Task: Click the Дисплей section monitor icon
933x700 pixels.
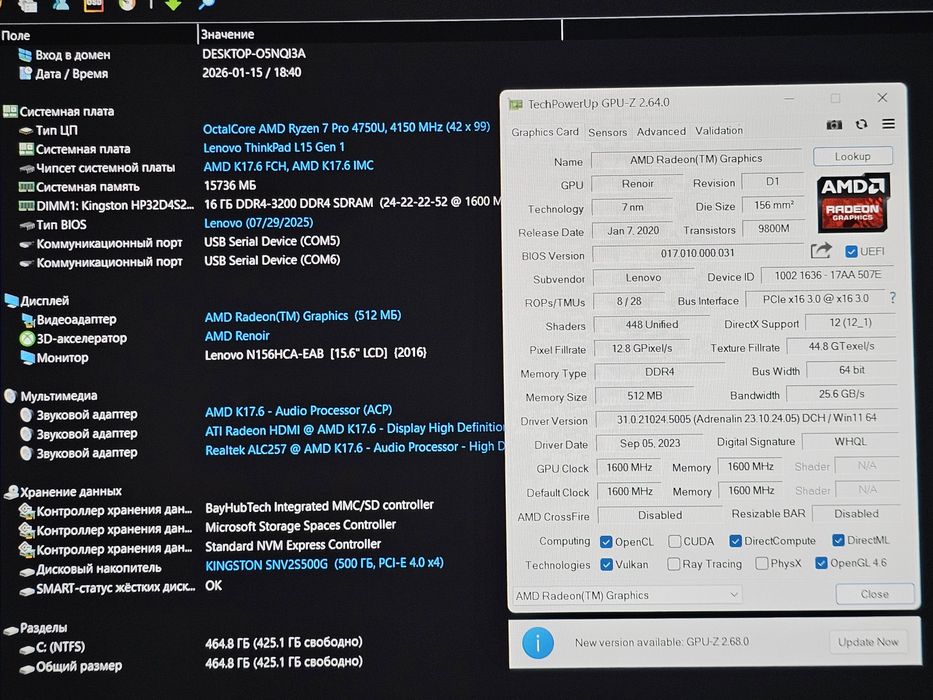Action: click(x=11, y=301)
